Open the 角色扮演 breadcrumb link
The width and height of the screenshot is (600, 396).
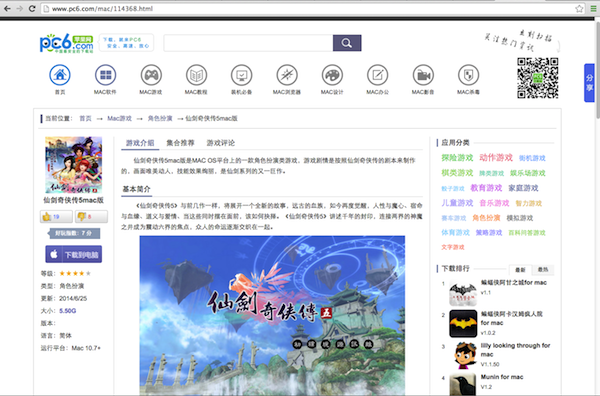(x=160, y=118)
